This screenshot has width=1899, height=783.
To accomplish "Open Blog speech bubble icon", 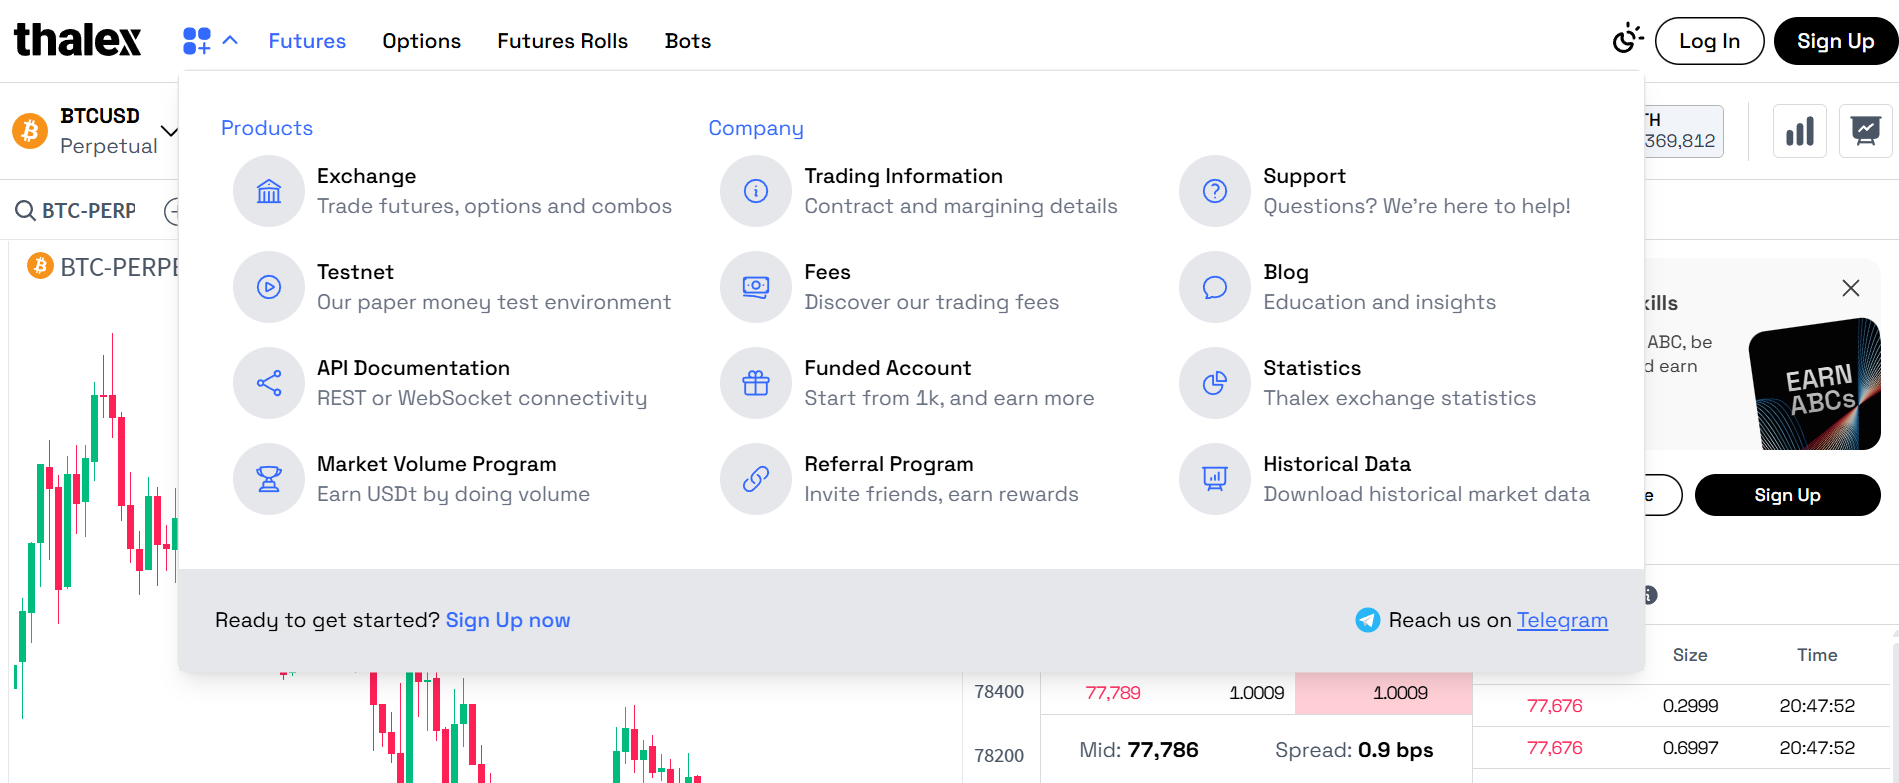I will click(x=1215, y=287).
